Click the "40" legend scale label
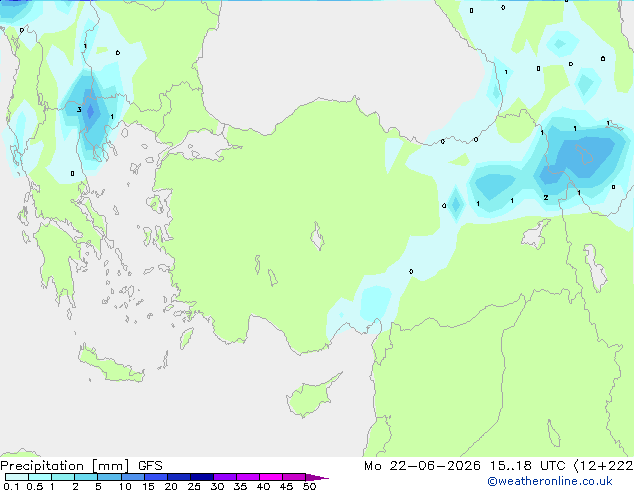Screen dimensions: 634x490 [x=263, y=486]
